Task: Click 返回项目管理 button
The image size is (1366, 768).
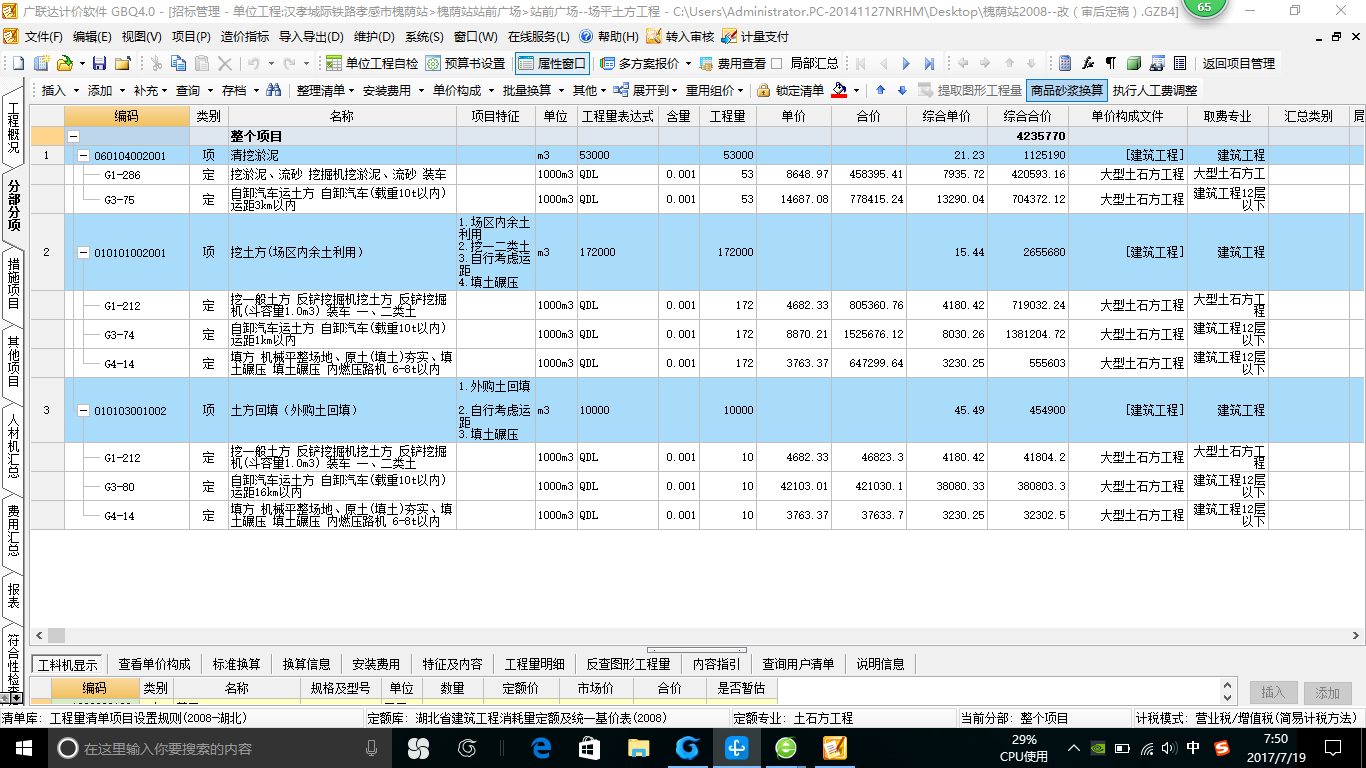Action: point(1239,63)
